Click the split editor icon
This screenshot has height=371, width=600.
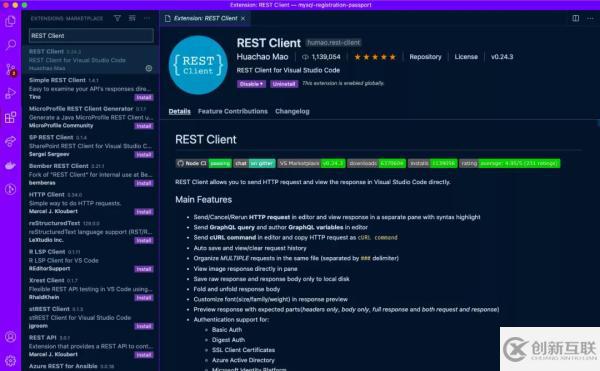pos(576,18)
